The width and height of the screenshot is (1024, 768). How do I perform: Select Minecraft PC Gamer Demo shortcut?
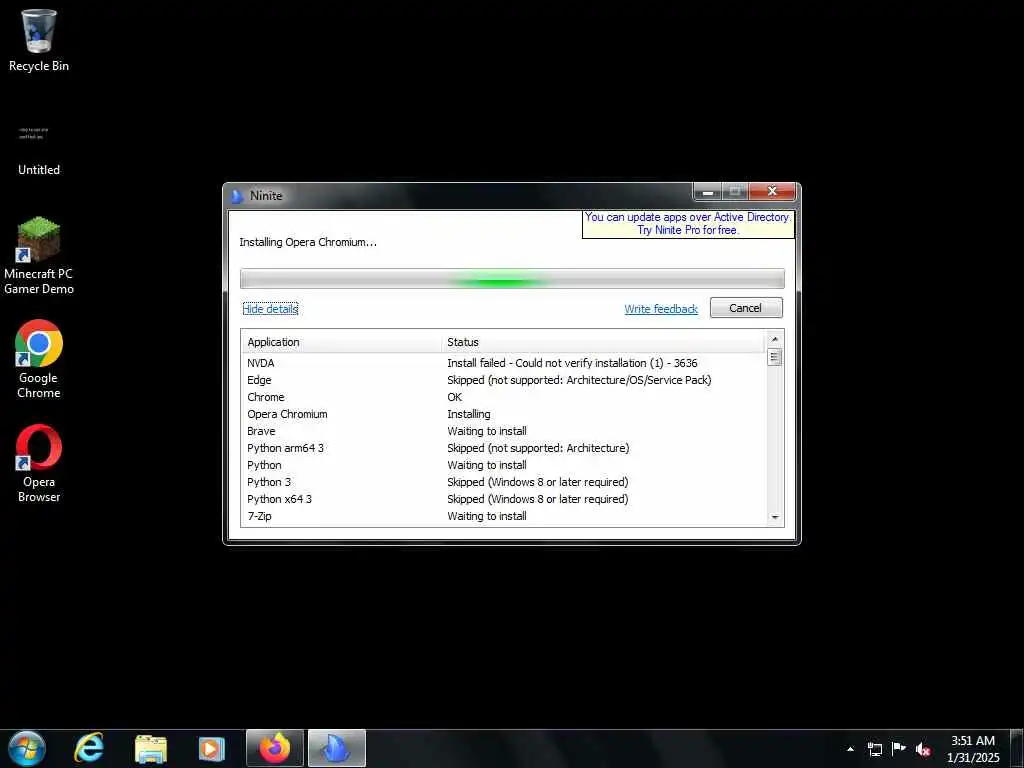[39, 256]
